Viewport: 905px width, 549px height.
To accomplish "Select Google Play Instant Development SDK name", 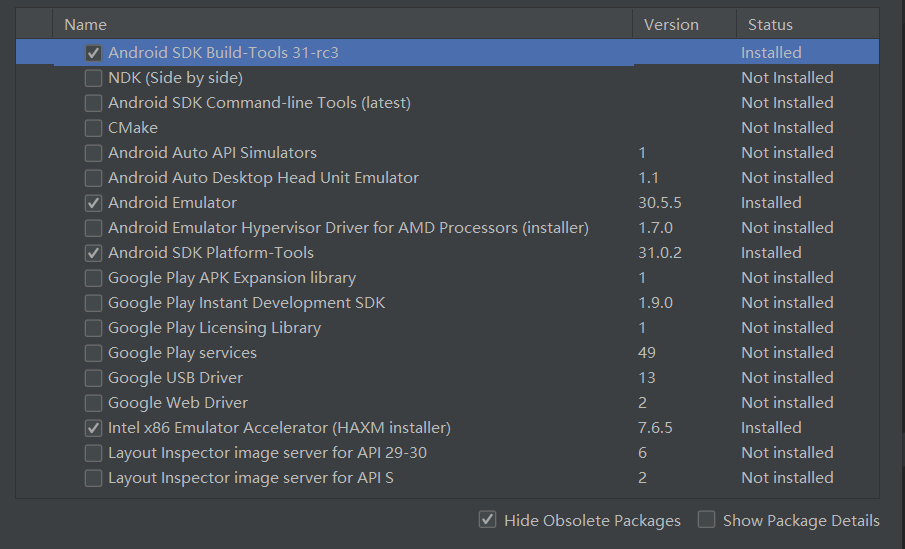I will [x=246, y=302].
